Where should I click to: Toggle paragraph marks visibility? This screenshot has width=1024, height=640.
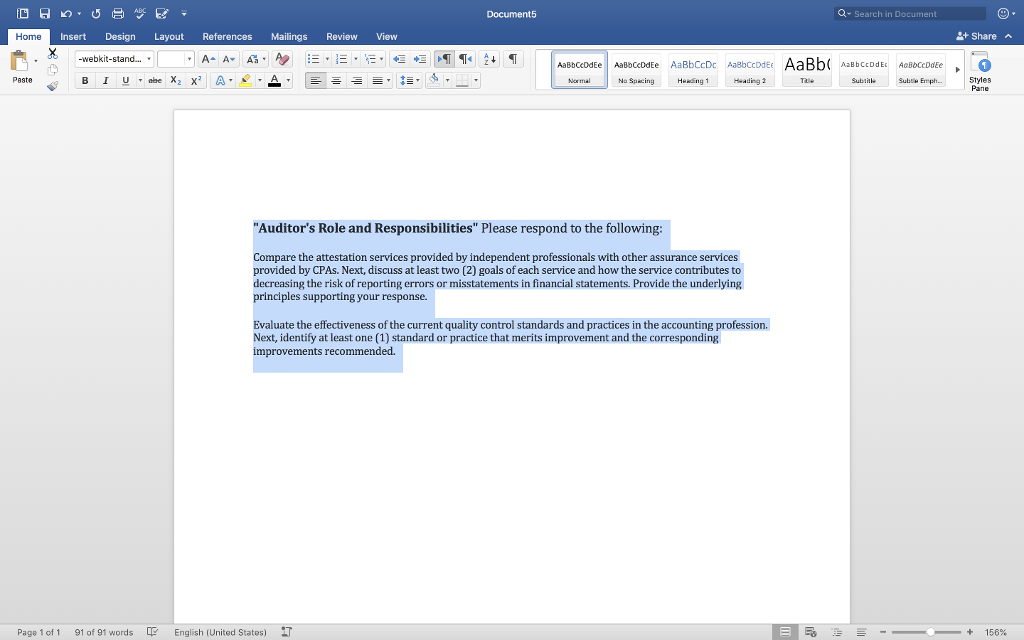(x=511, y=59)
